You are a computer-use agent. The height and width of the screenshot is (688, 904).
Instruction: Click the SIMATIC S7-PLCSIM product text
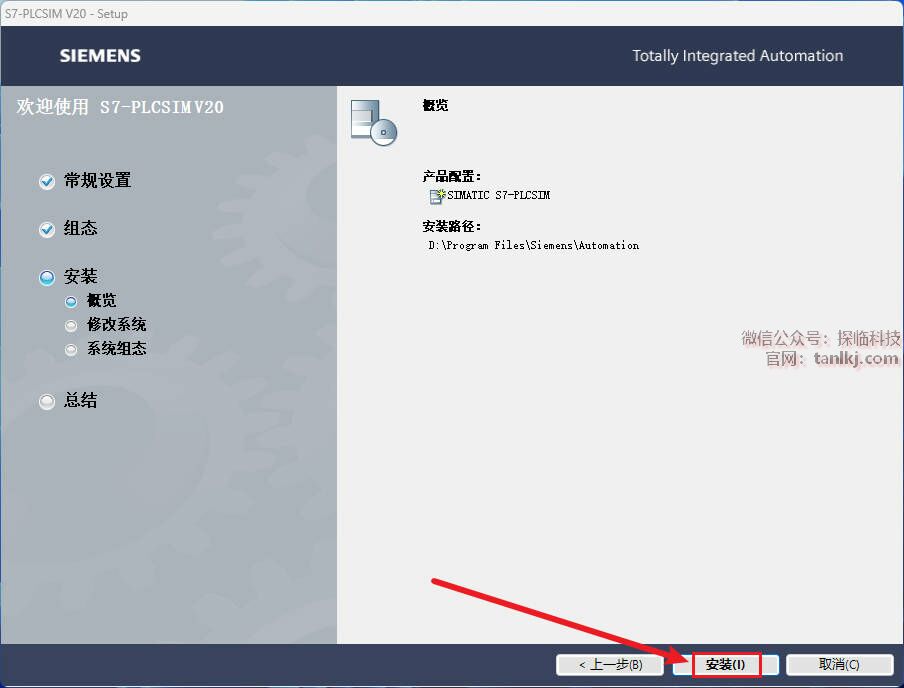pyautogui.click(x=499, y=196)
